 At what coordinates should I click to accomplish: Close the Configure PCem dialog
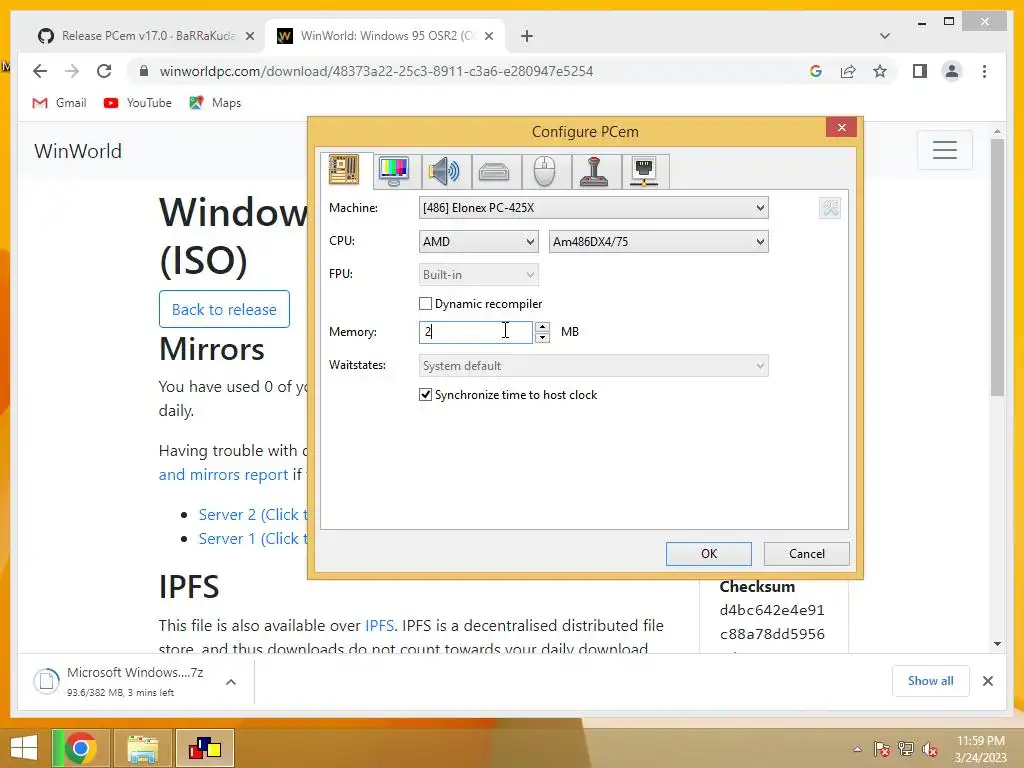(x=841, y=127)
